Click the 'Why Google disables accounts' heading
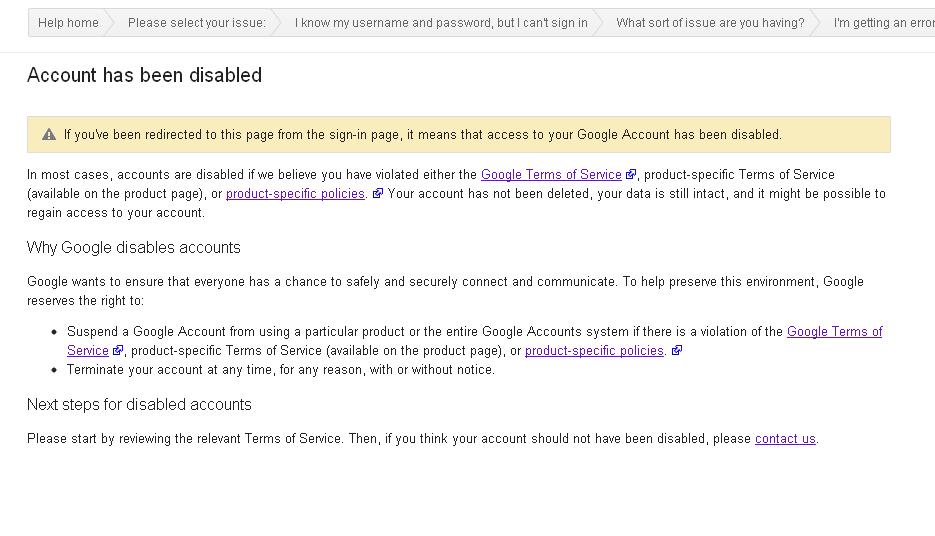Screen dimensions: 935x536 coord(134,248)
